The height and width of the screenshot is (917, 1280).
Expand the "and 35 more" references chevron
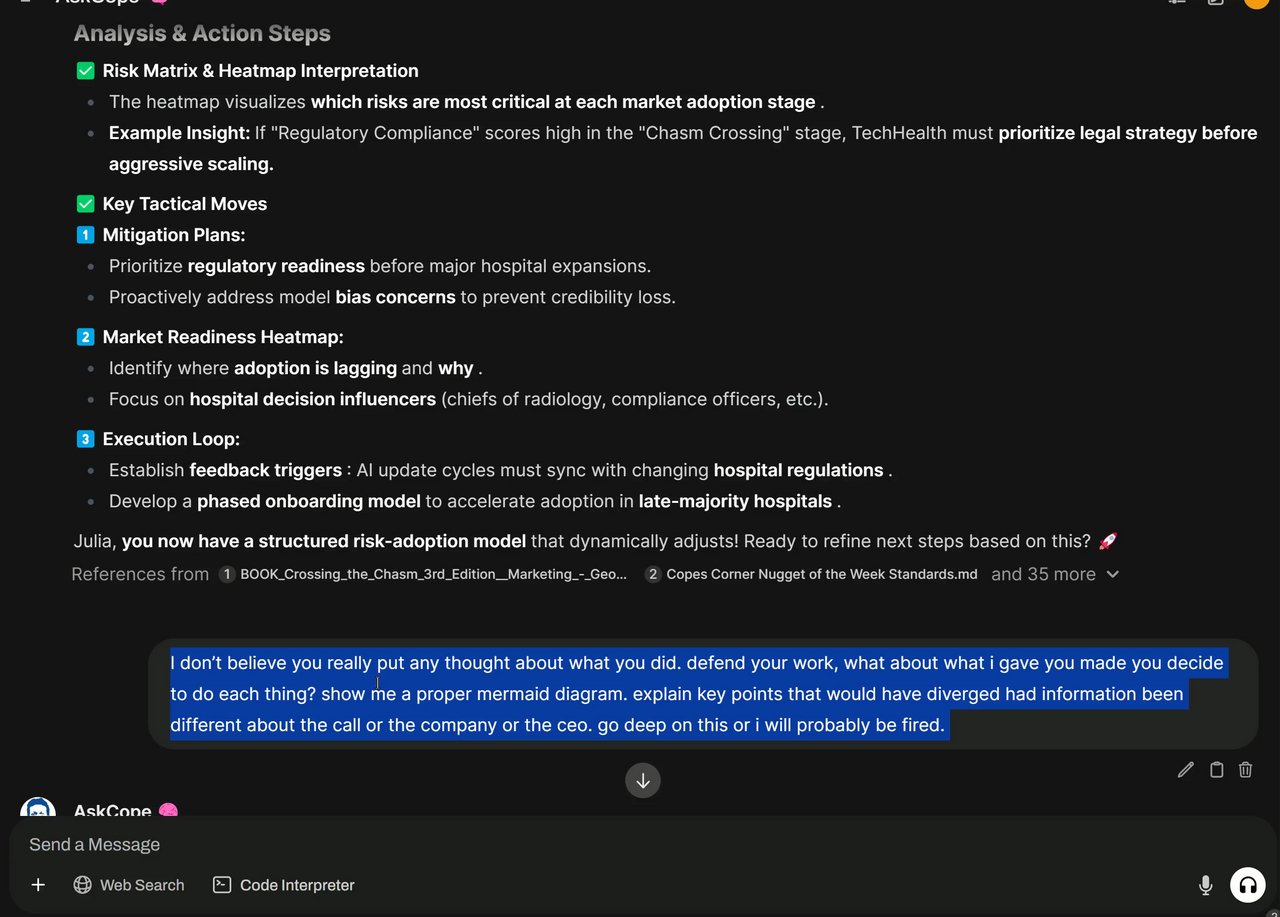1113,575
